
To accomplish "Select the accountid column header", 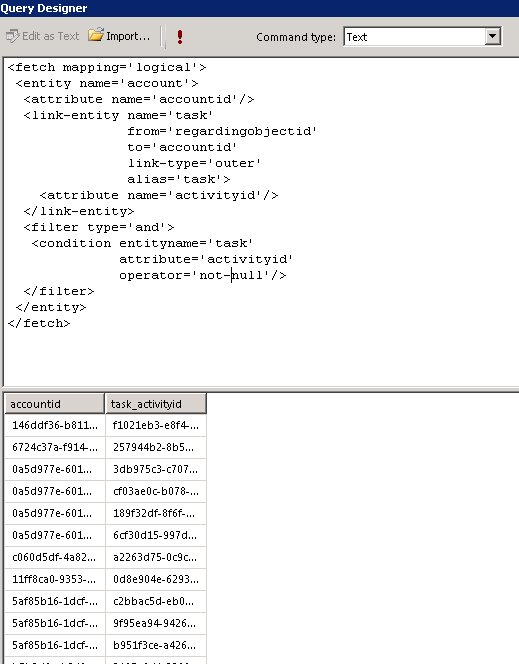I will 54,404.
